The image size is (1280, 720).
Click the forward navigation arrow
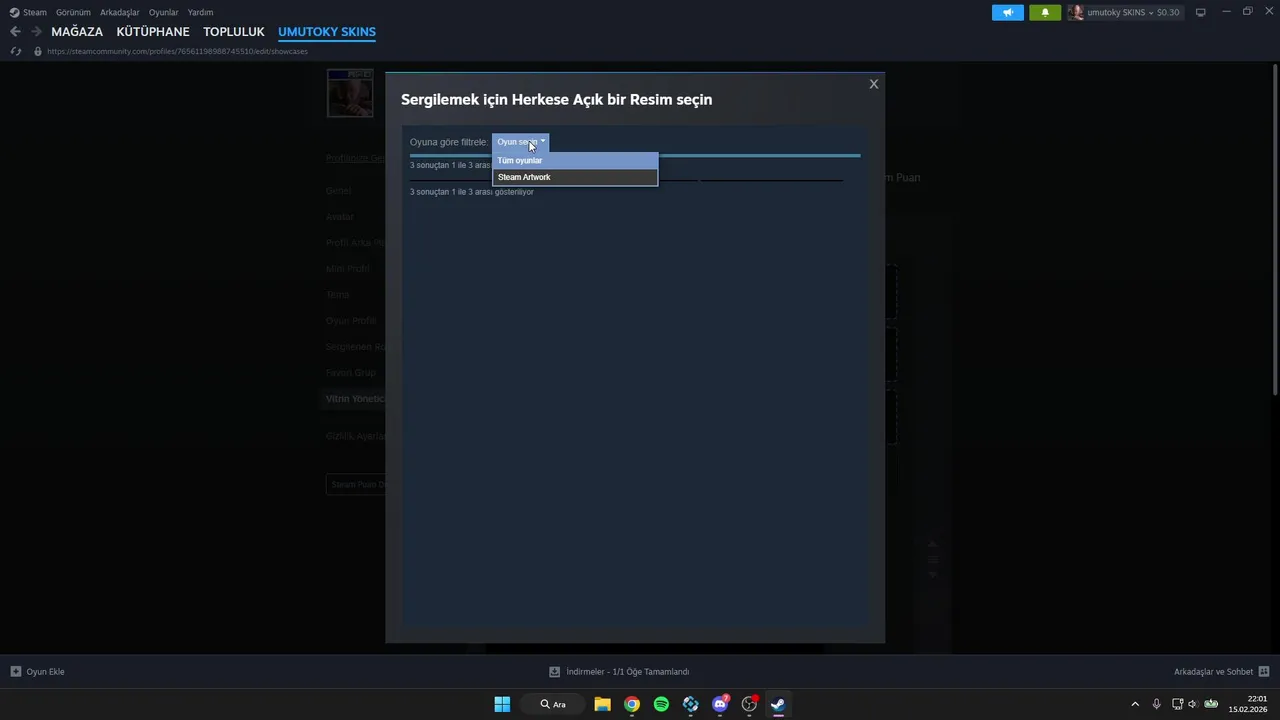[36, 32]
